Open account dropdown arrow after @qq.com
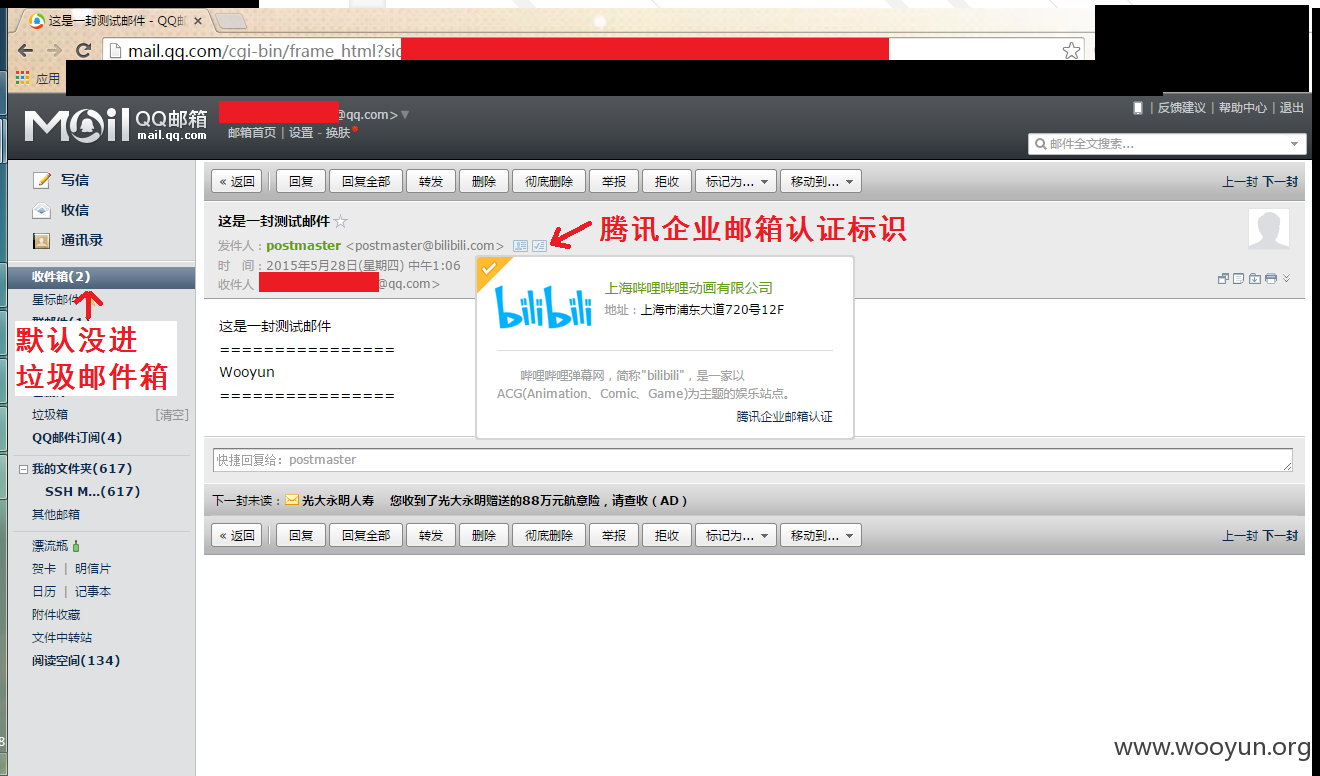The width and height of the screenshot is (1320, 776). (405, 115)
